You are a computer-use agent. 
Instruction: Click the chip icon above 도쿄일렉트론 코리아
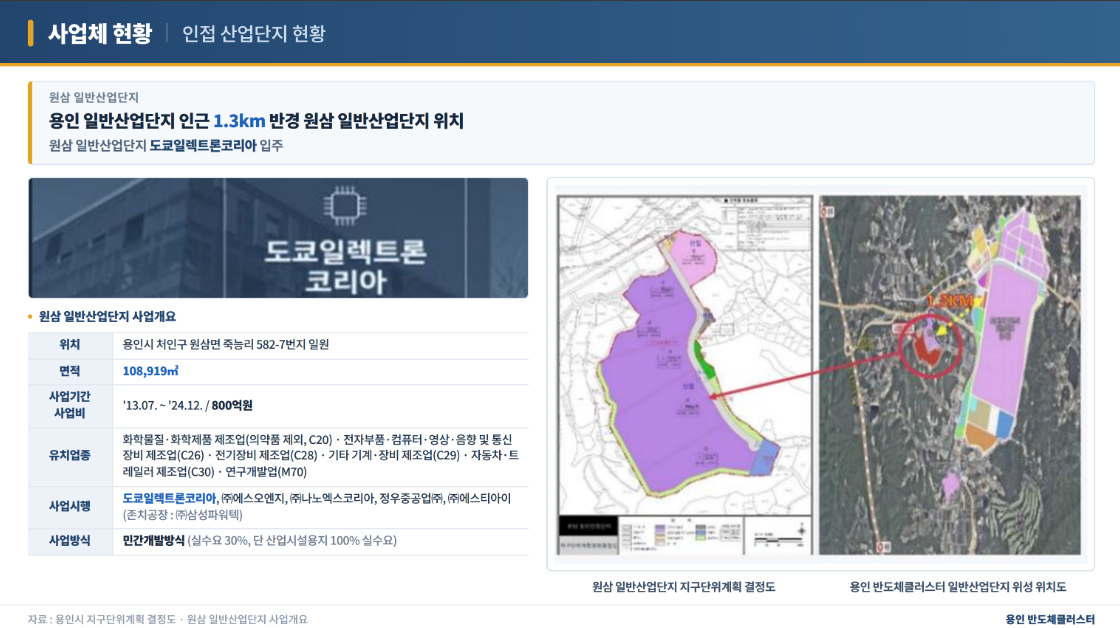pyautogui.click(x=345, y=206)
